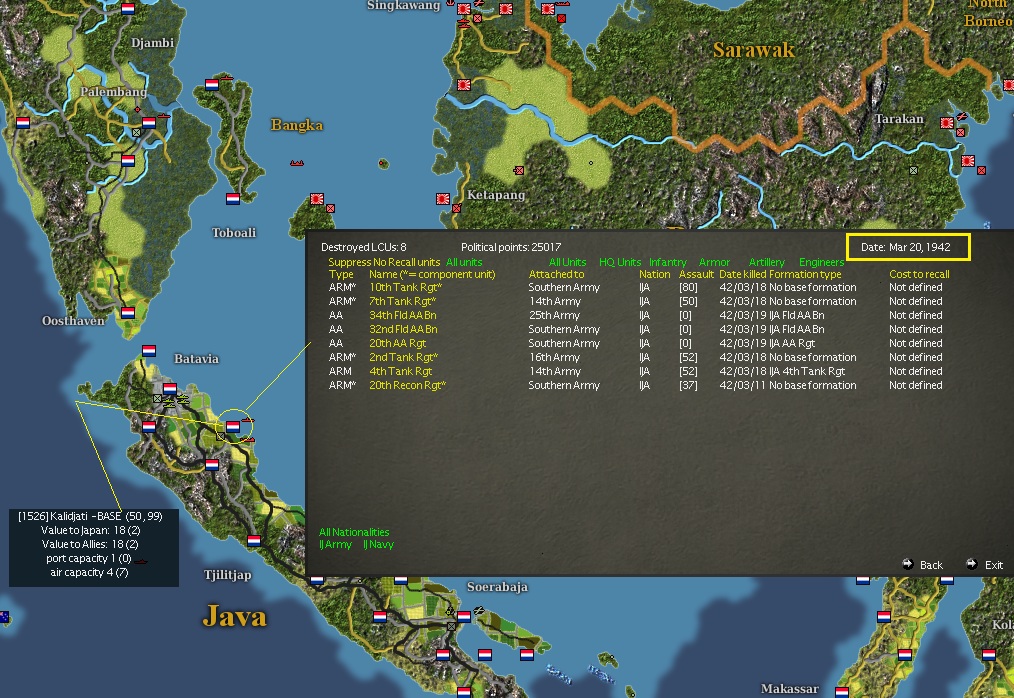Show the 'All Units' type filter
Viewport: 1014px width, 698px height.
567,262
